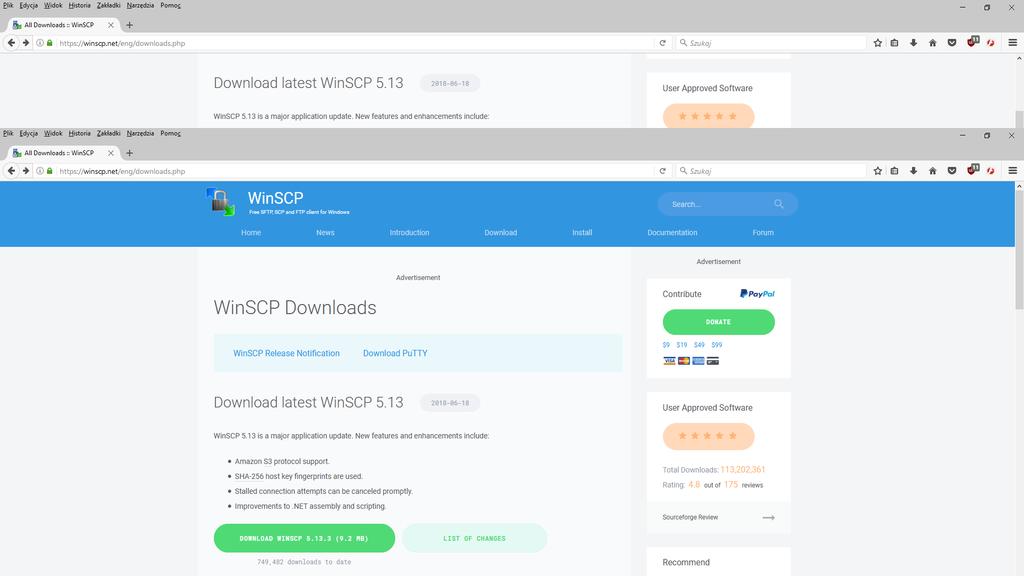The width and height of the screenshot is (1024, 576).
Task: Close the All Downloads tab in lower window
Action: coord(110,153)
